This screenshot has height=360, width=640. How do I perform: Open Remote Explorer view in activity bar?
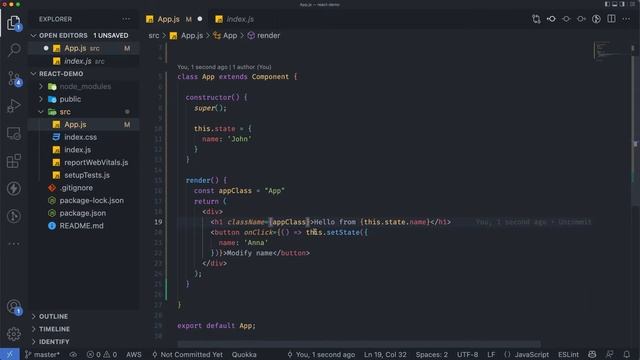(x=14, y=133)
